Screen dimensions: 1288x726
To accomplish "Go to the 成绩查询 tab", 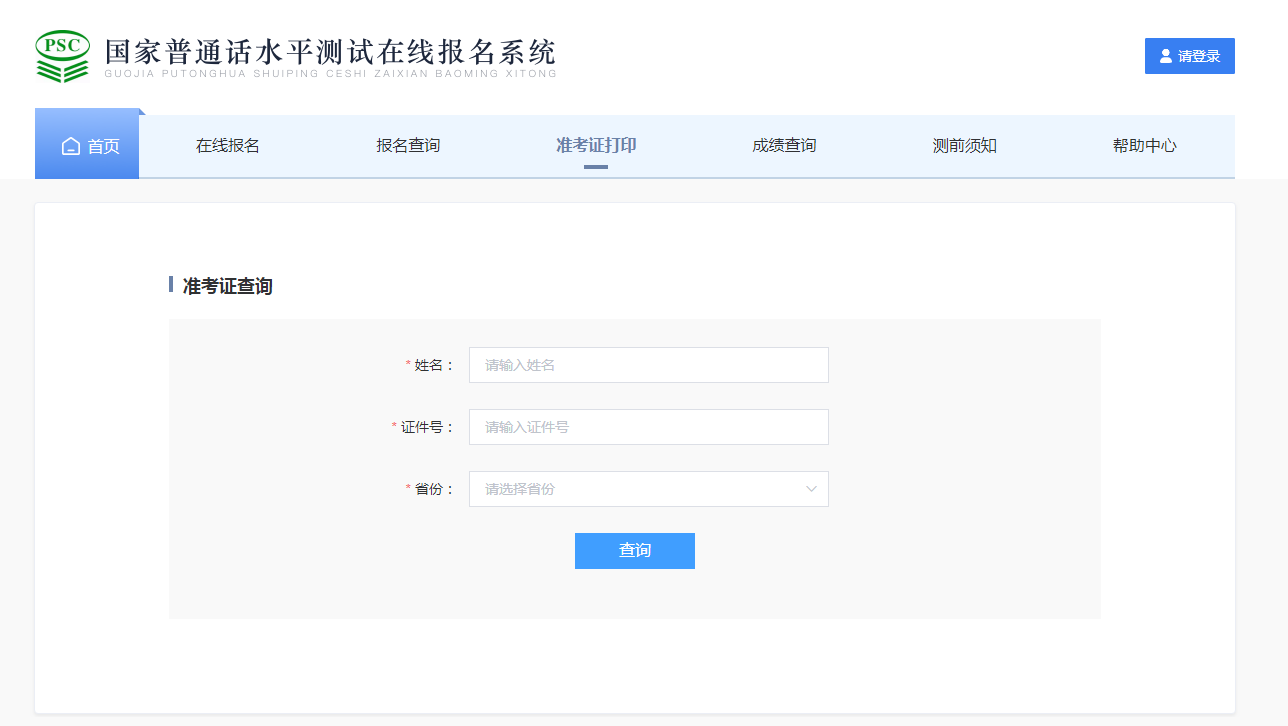I will coord(784,146).
